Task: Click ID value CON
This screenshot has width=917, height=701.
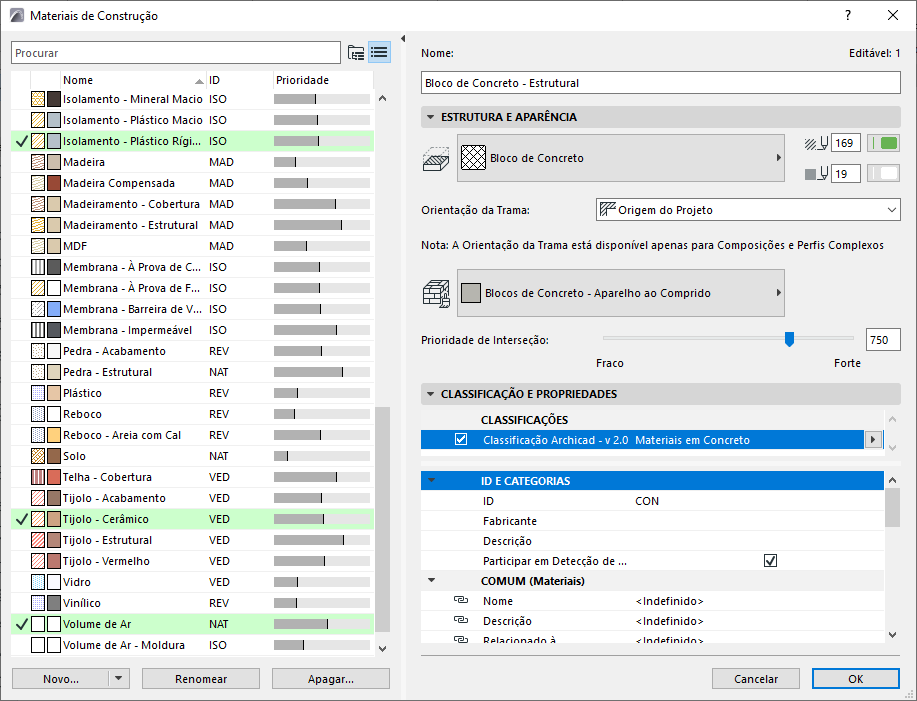Action: click(647, 501)
